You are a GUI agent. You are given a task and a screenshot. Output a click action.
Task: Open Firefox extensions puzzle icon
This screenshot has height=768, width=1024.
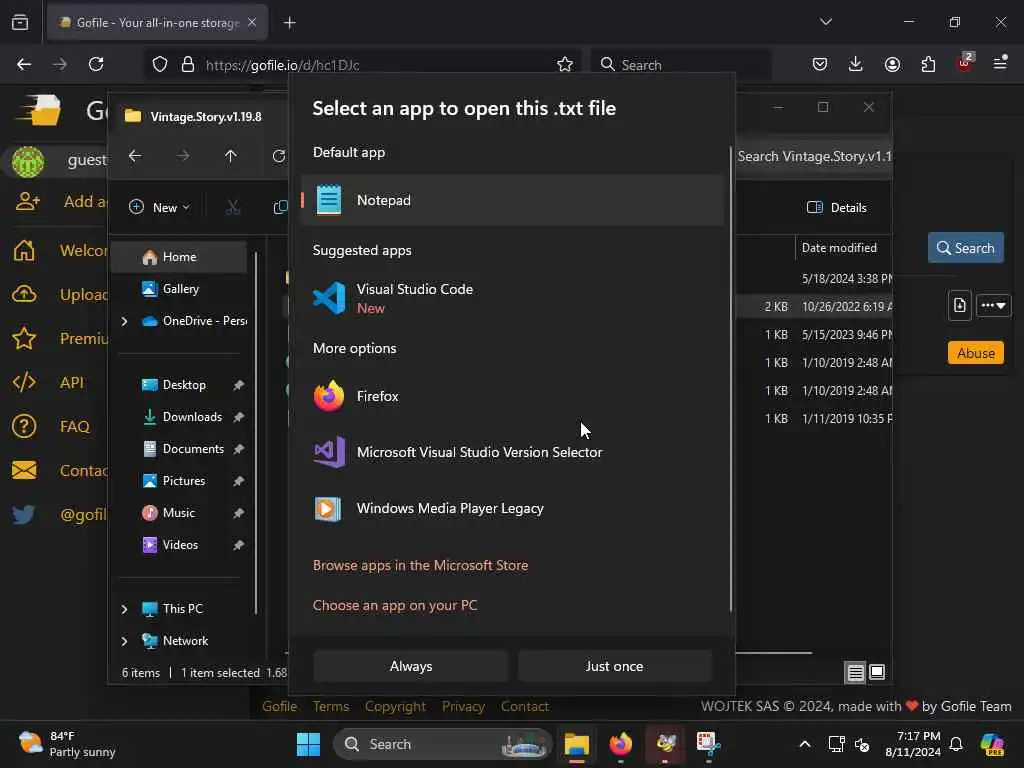tap(928, 64)
